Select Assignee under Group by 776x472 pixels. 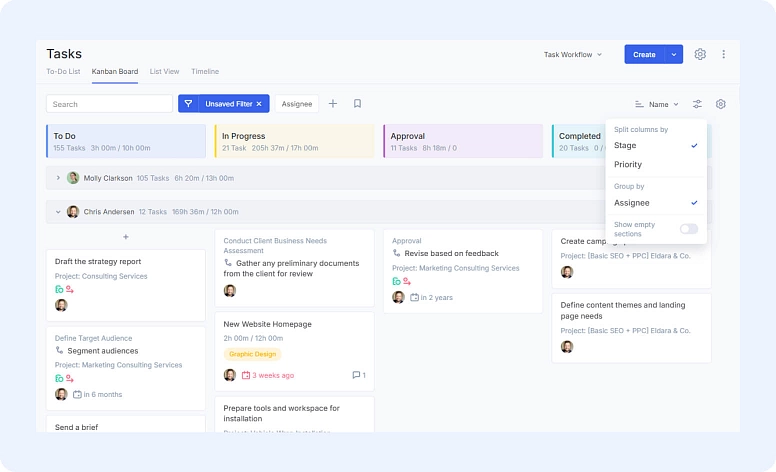(x=632, y=203)
